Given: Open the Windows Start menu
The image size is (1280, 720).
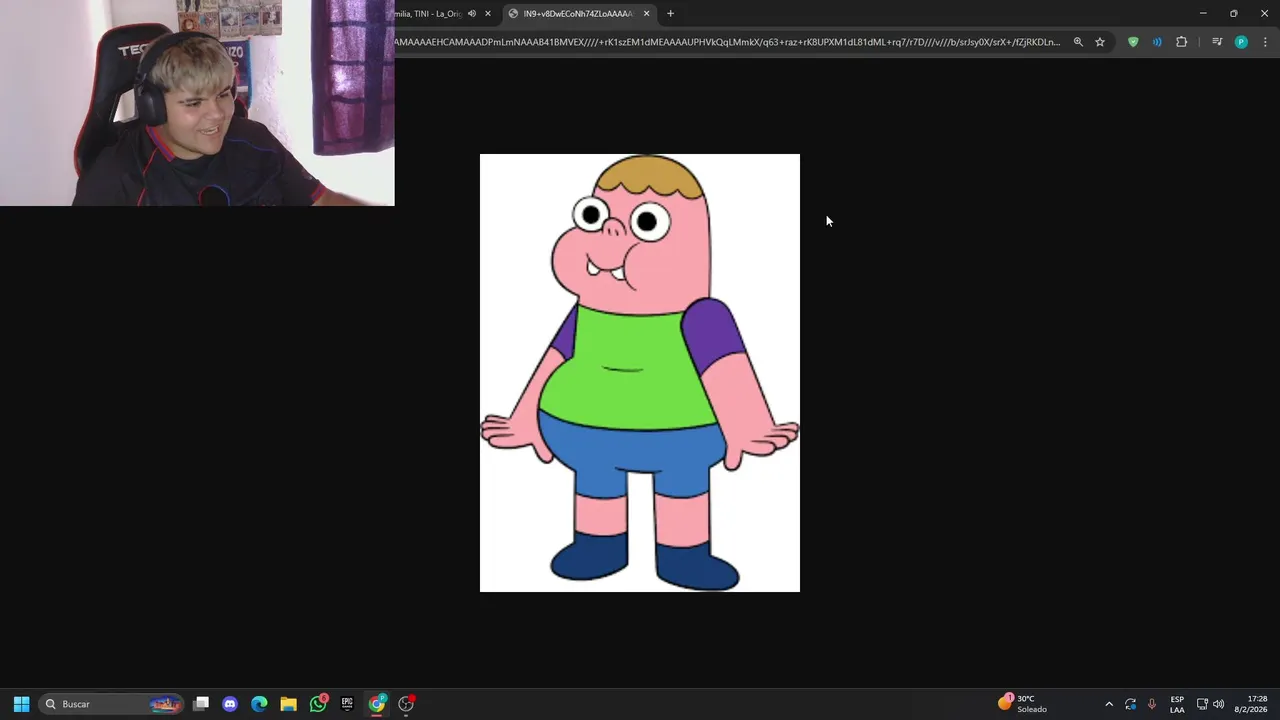Looking at the screenshot, I should point(21,704).
